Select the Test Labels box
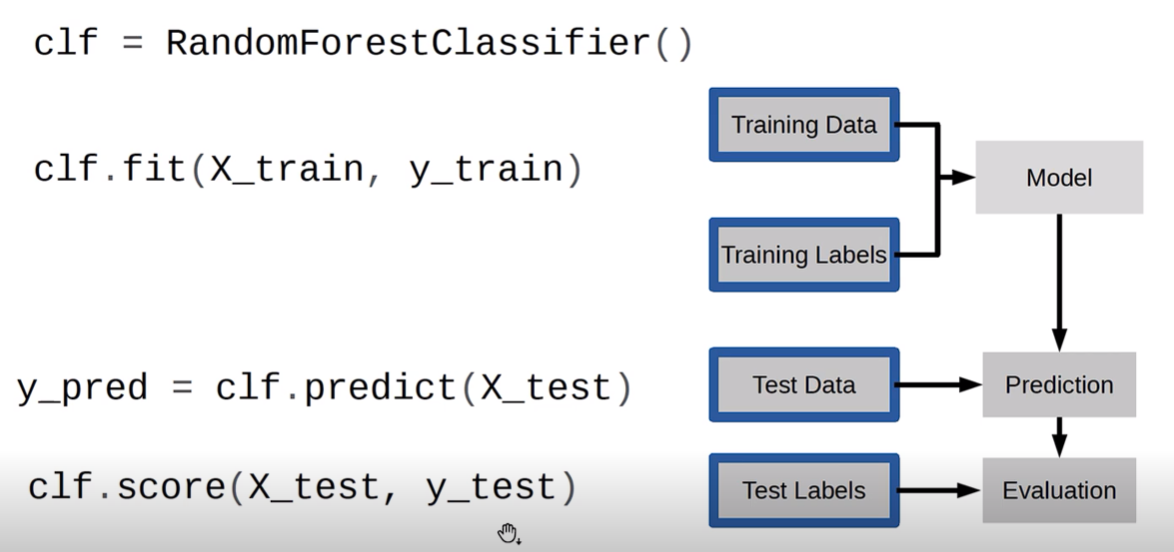The width and height of the screenshot is (1174, 552). tap(804, 491)
